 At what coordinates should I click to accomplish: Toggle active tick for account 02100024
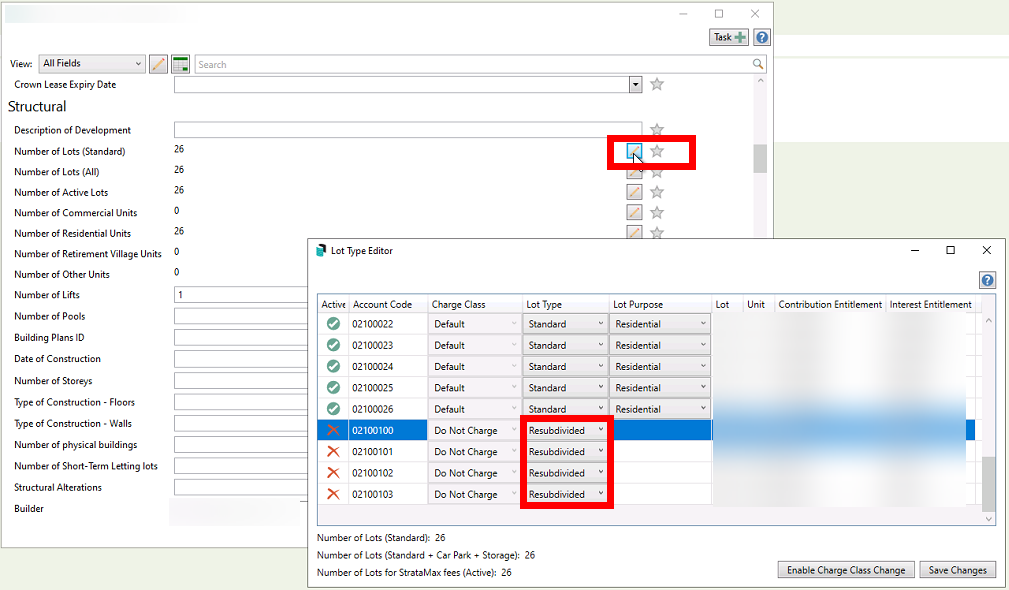(x=333, y=366)
